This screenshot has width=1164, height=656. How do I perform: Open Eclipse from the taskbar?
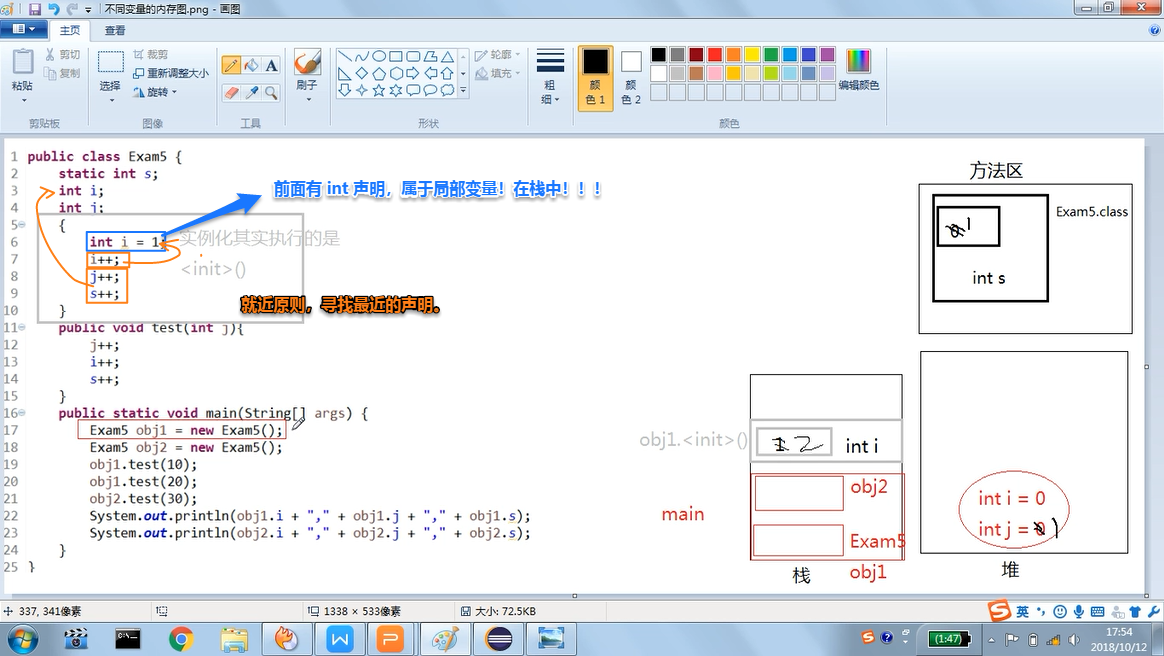point(498,638)
